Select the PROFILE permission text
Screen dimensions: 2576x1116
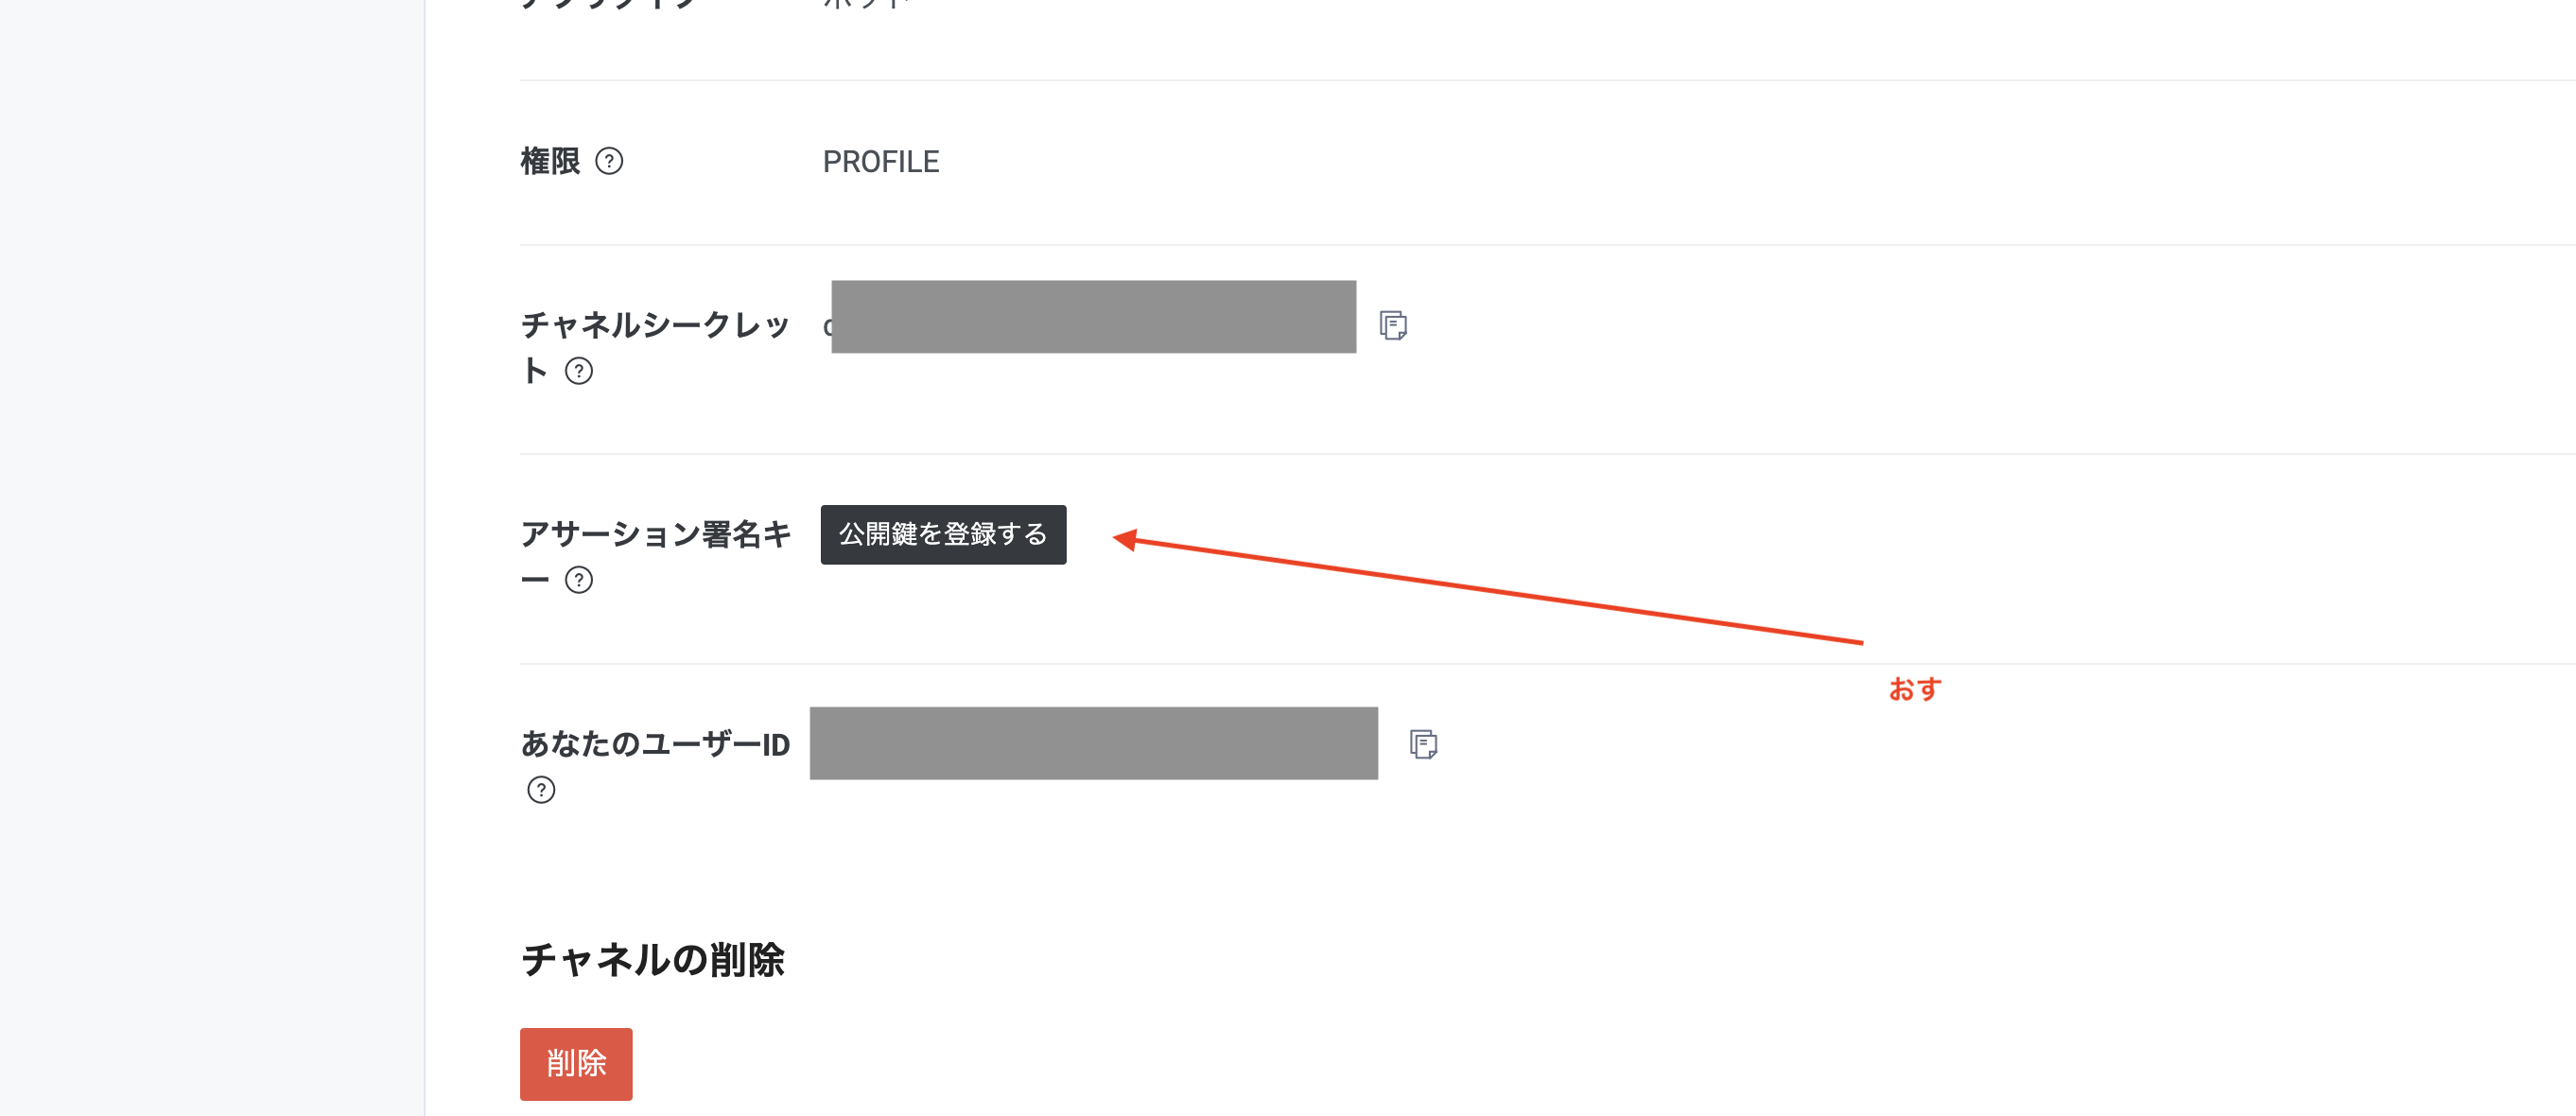tap(881, 161)
